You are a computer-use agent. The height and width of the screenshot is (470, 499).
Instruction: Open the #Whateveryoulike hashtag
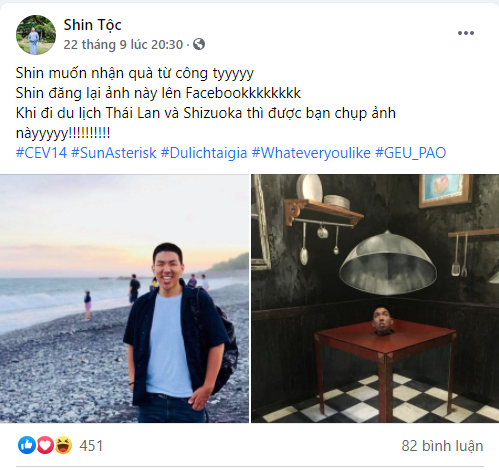pyautogui.click(x=311, y=153)
